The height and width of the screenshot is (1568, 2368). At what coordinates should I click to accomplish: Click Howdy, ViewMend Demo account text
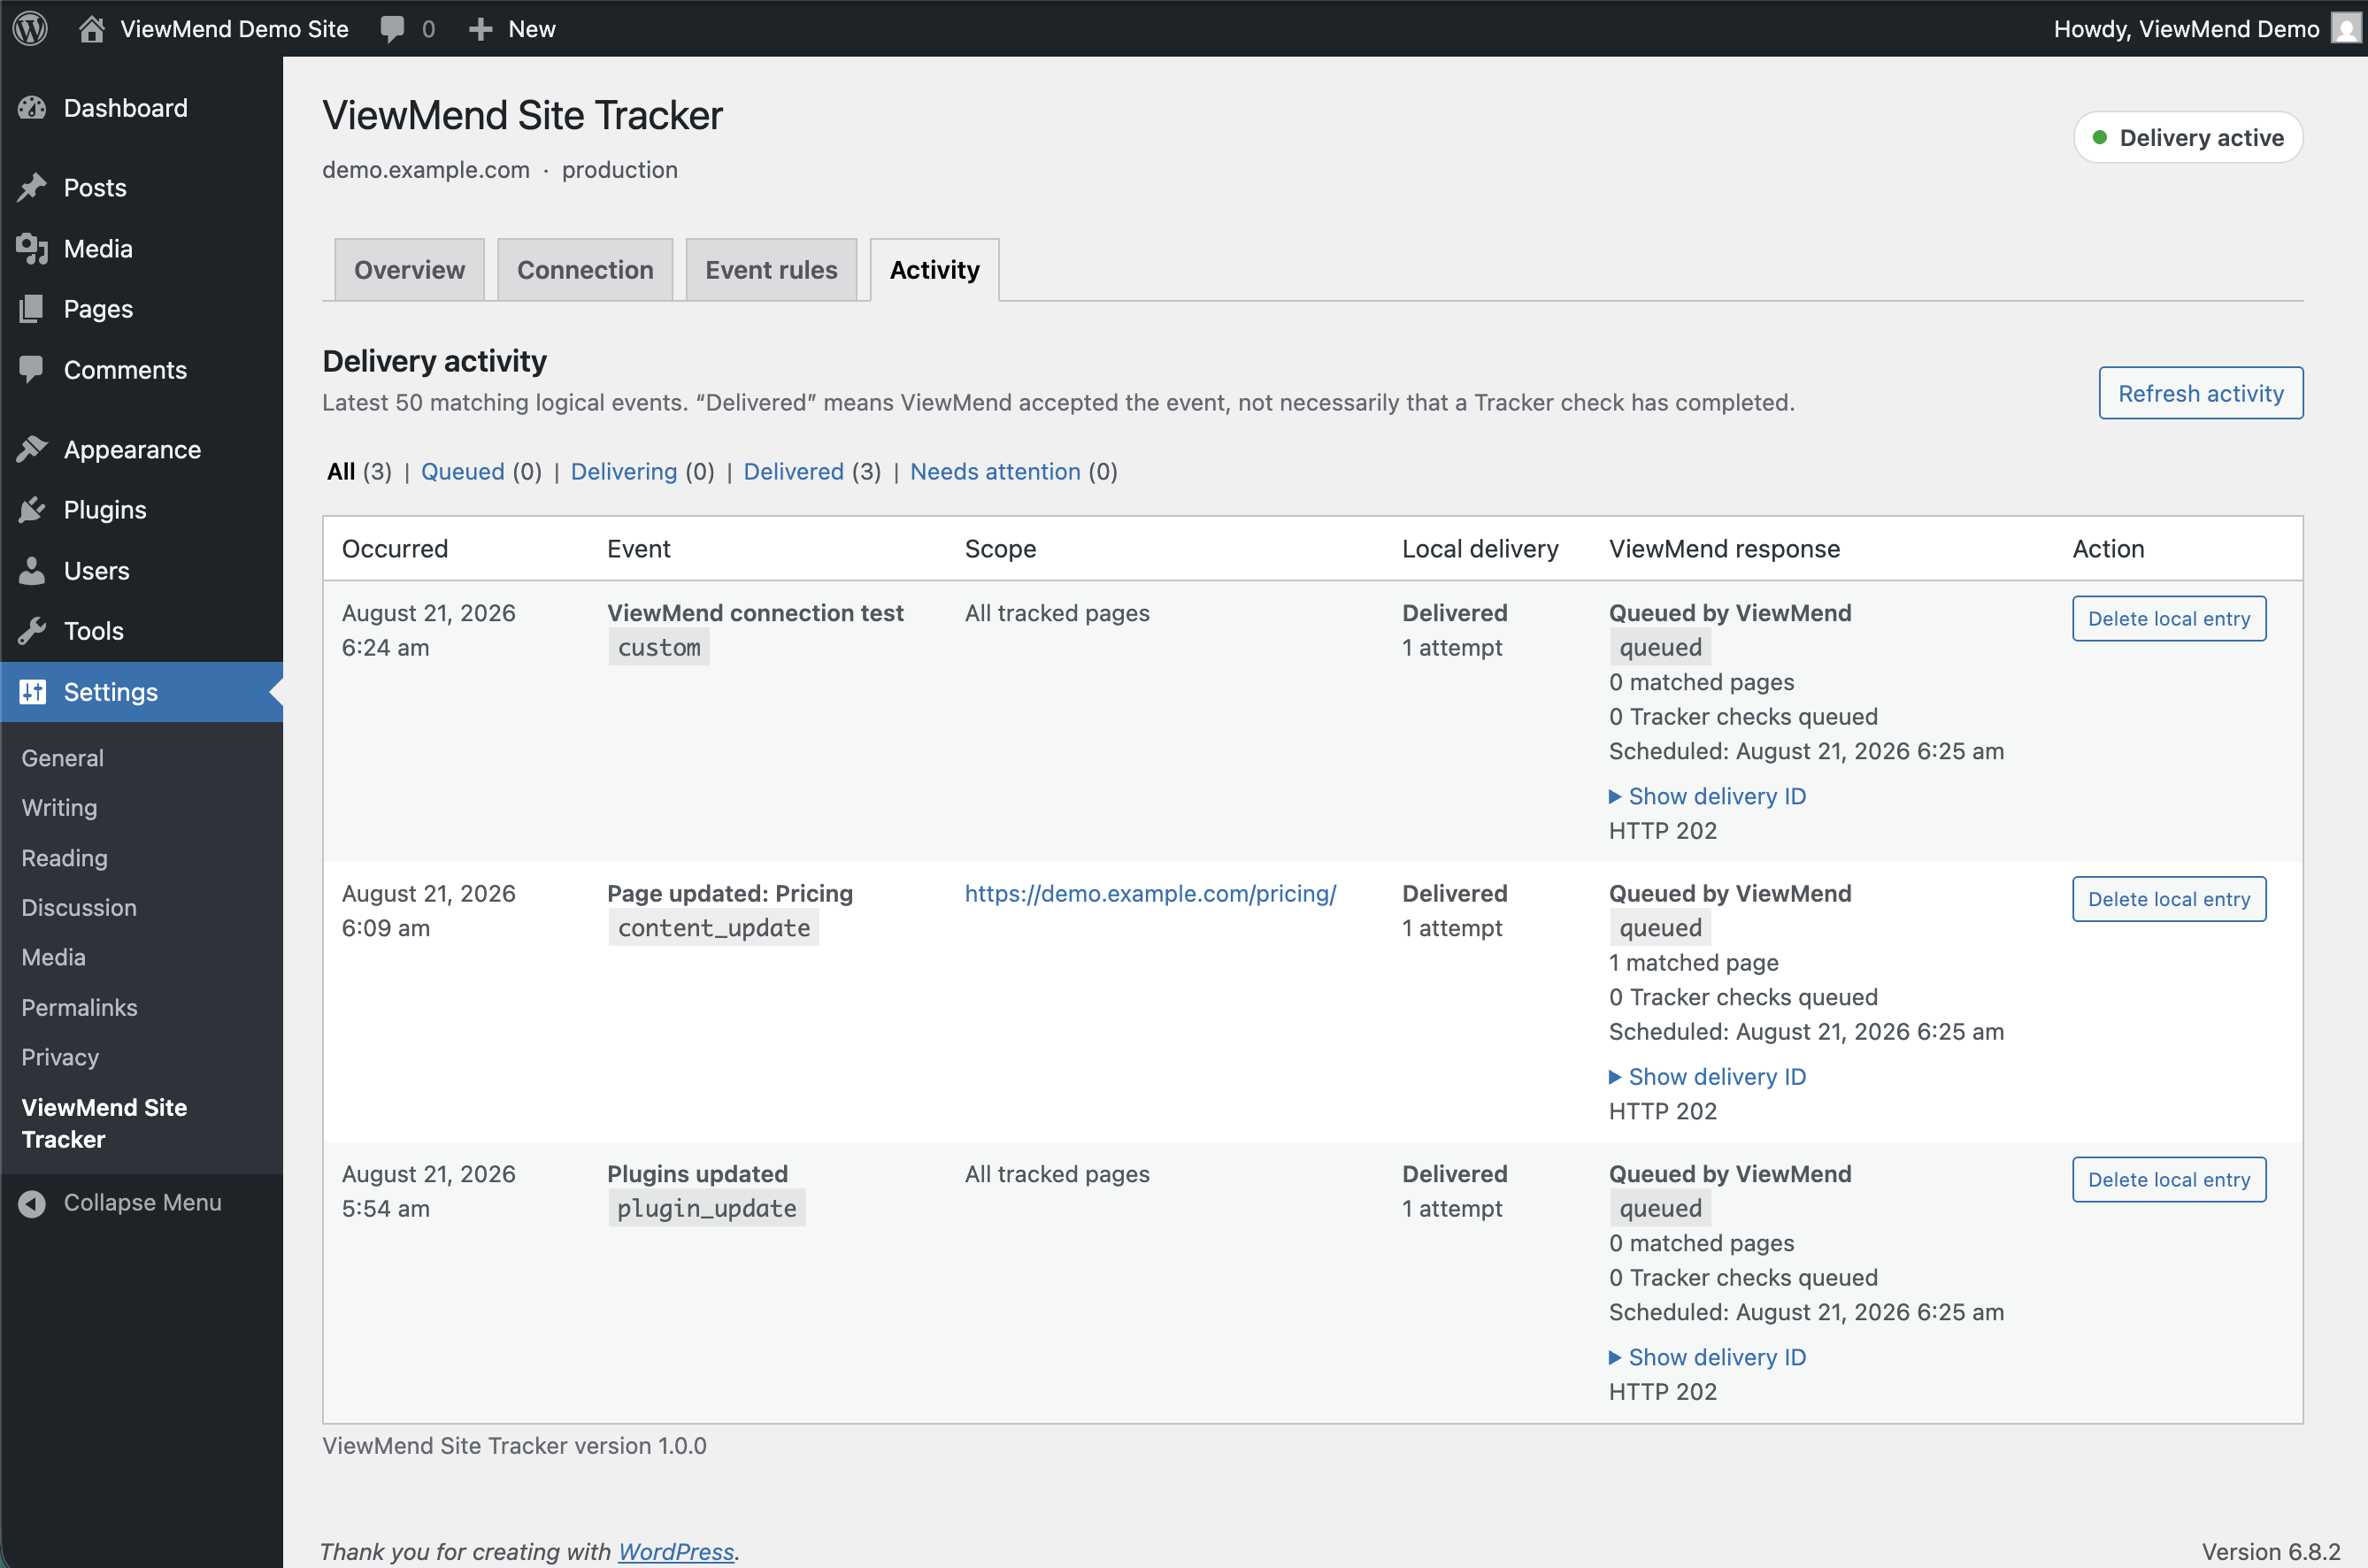(x=2186, y=29)
